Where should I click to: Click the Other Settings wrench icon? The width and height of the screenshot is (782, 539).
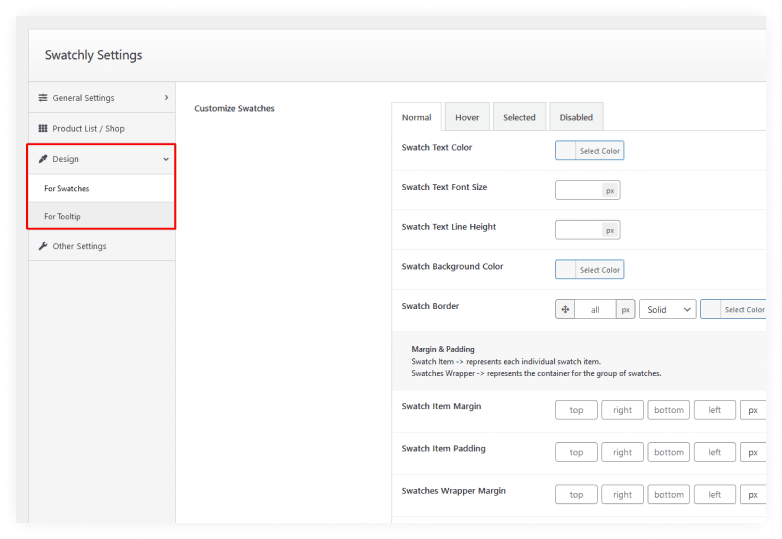tap(43, 246)
